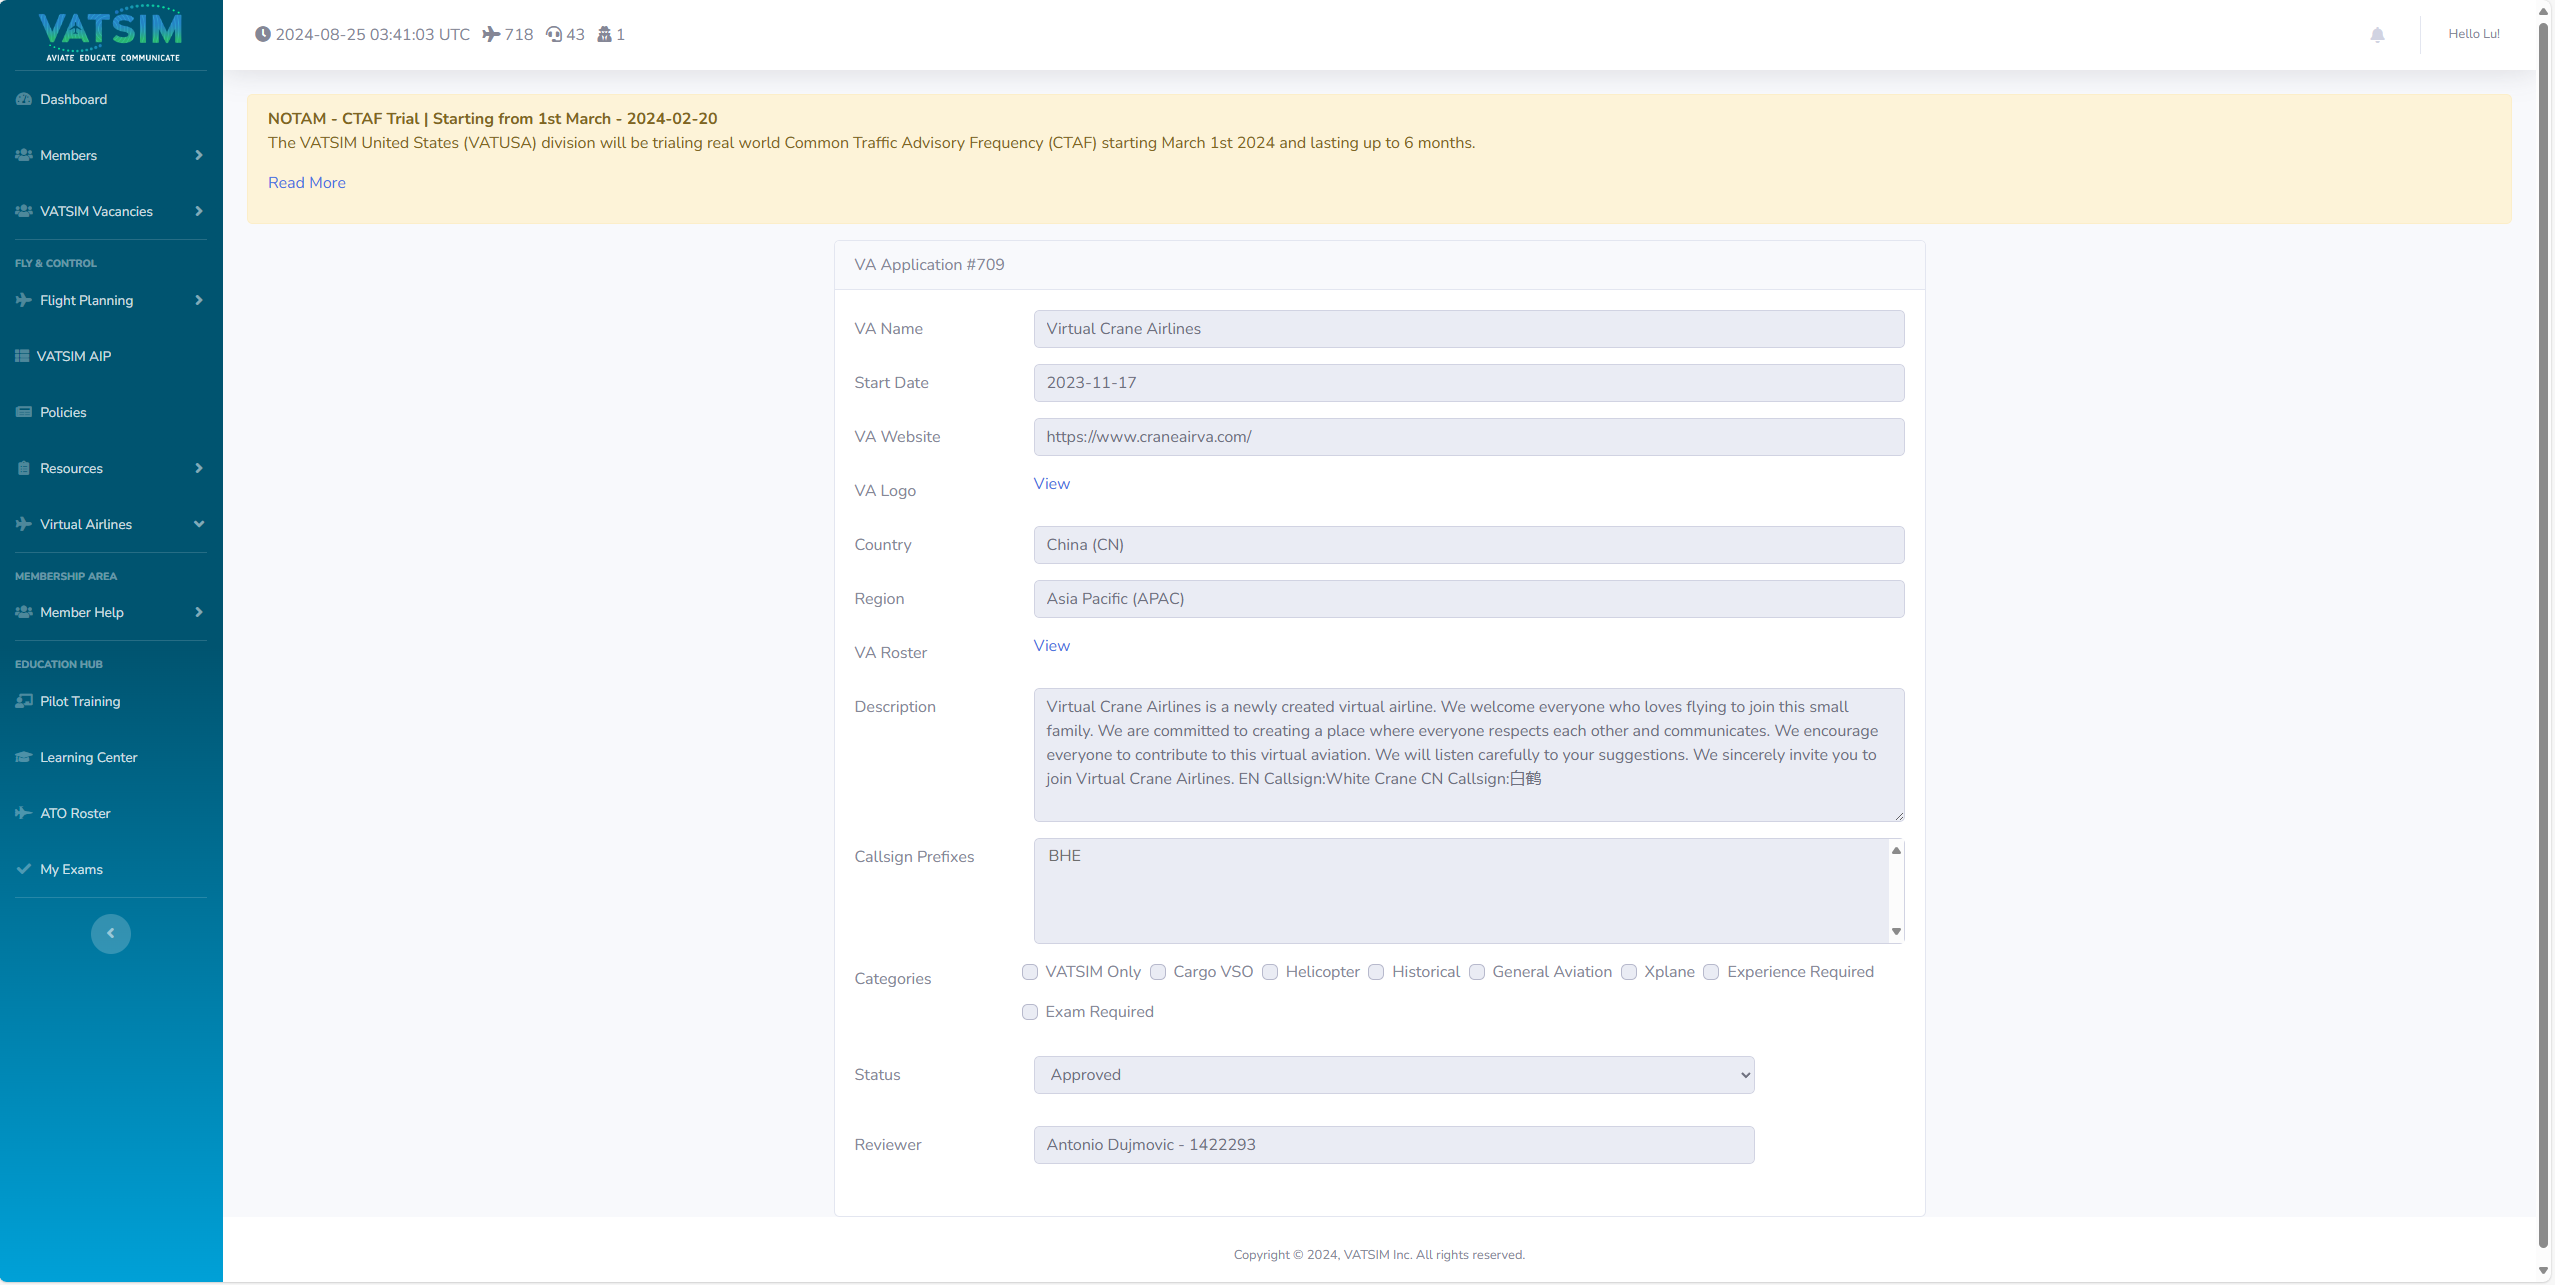Toggle the VATSIM Only checkbox
This screenshot has height=1285, width=2555.
(1030, 972)
